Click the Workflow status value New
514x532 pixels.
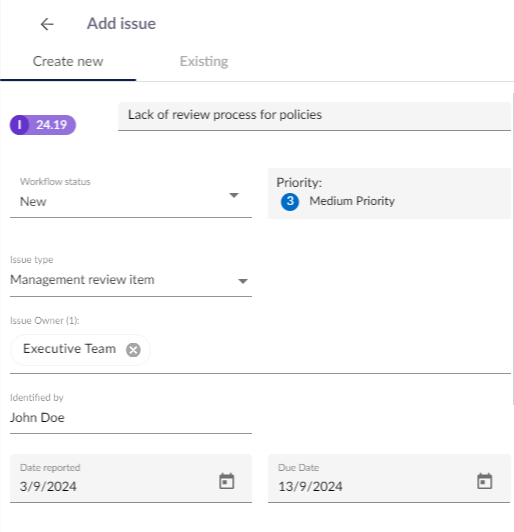[33, 202]
